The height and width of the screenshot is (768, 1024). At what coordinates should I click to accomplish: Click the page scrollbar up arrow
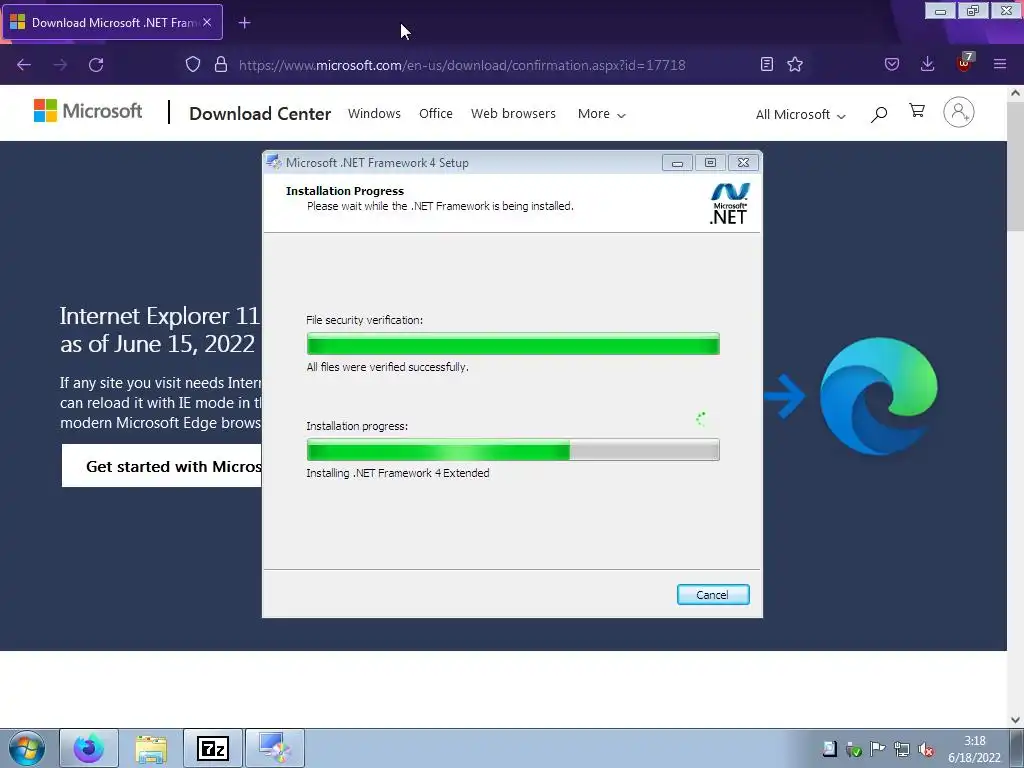(1015, 93)
